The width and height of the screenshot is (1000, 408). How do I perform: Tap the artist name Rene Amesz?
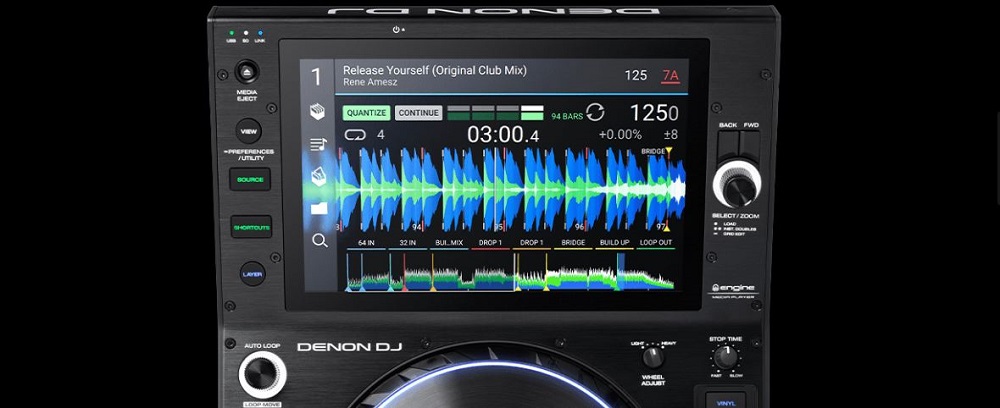click(x=369, y=82)
